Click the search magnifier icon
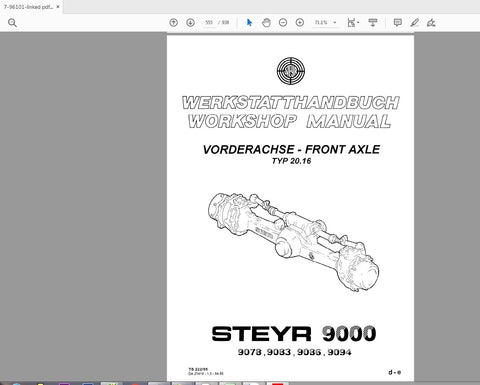 pyautogui.click(x=12, y=23)
